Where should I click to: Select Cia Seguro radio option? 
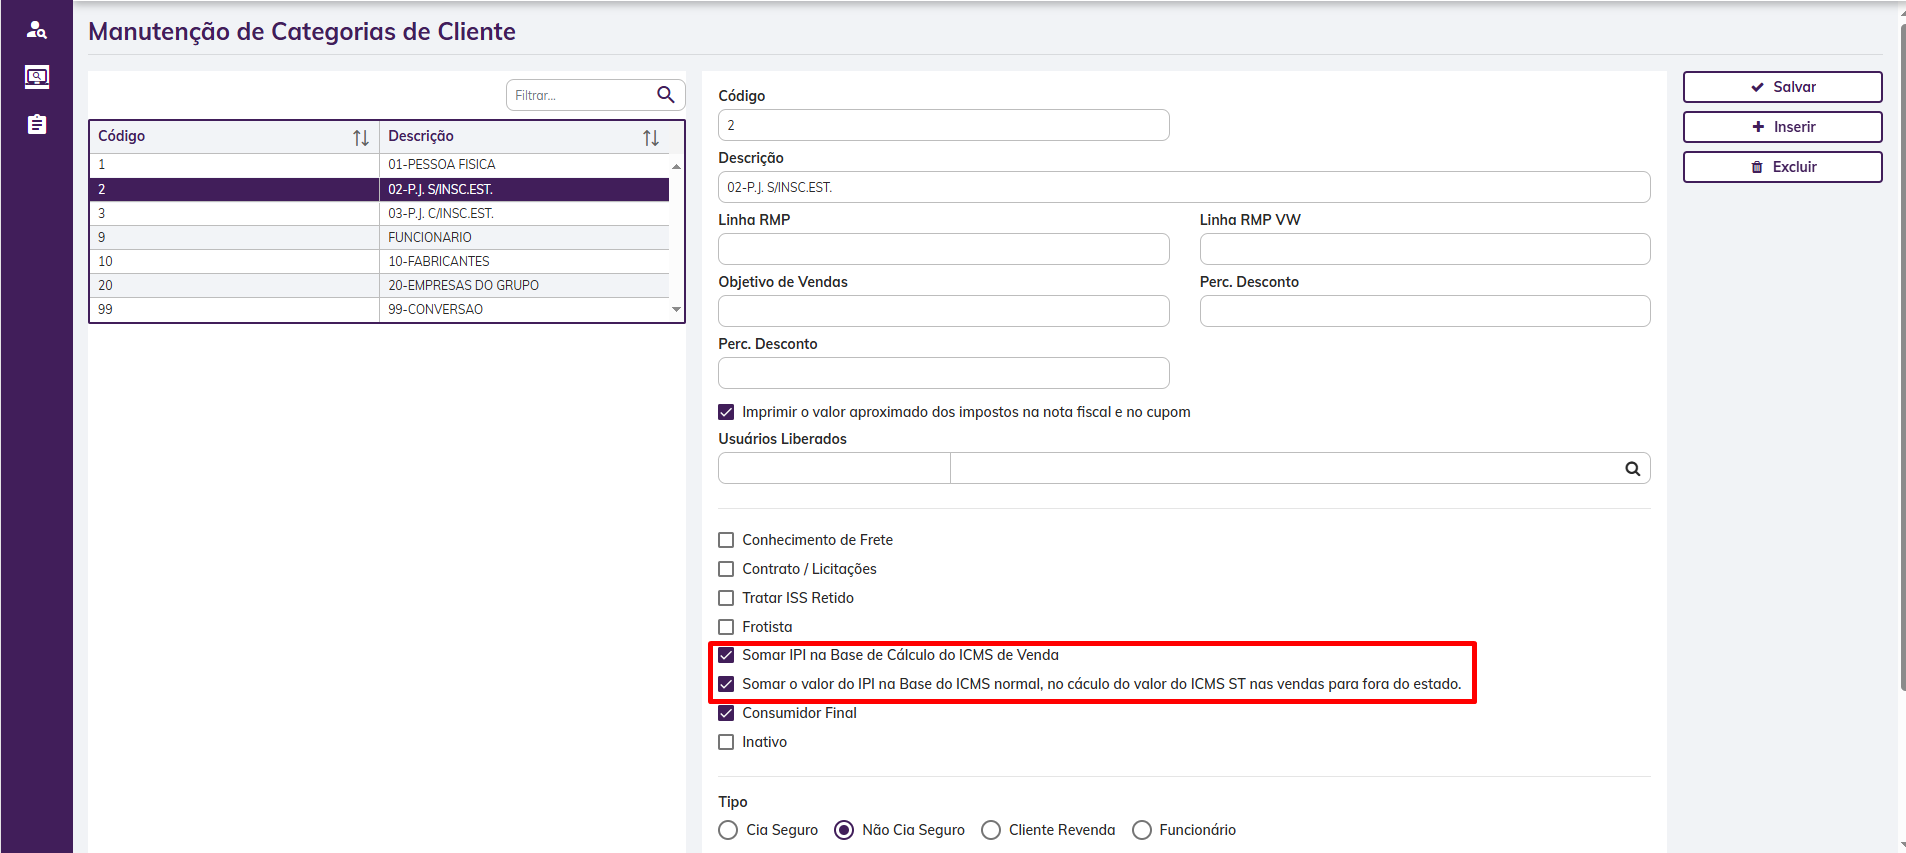[x=728, y=830]
